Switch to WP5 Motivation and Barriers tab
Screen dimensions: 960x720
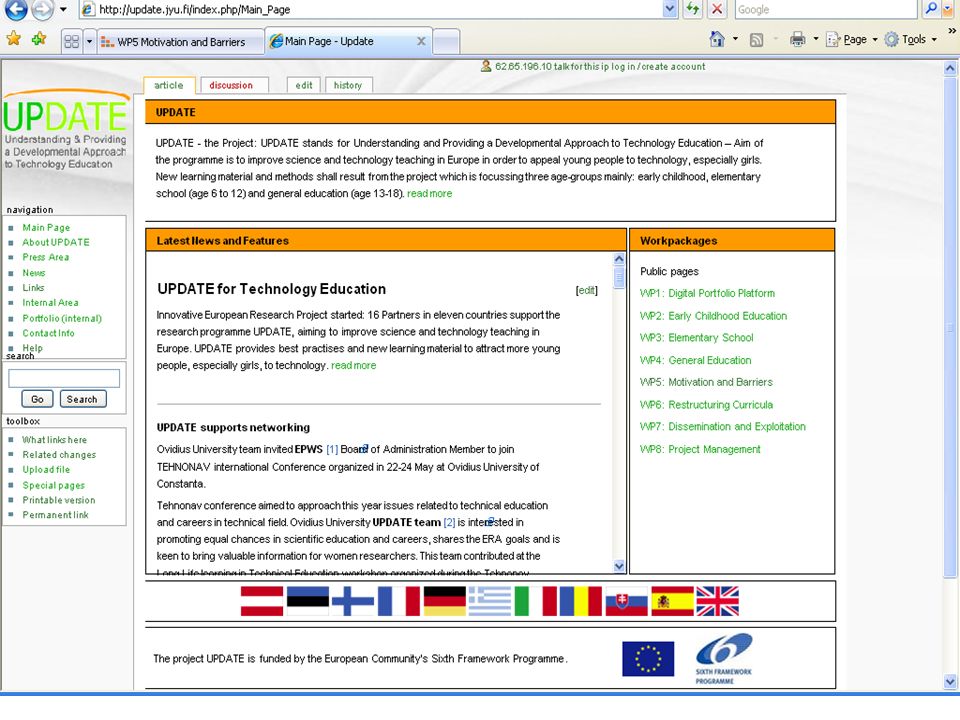click(180, 42)
